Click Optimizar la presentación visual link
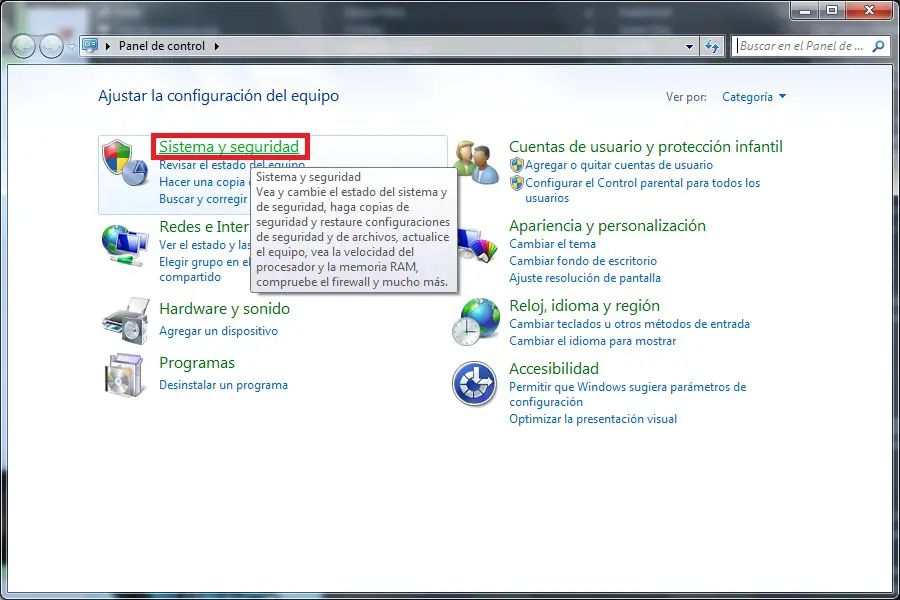900x600 pixels. pos(593,419)
